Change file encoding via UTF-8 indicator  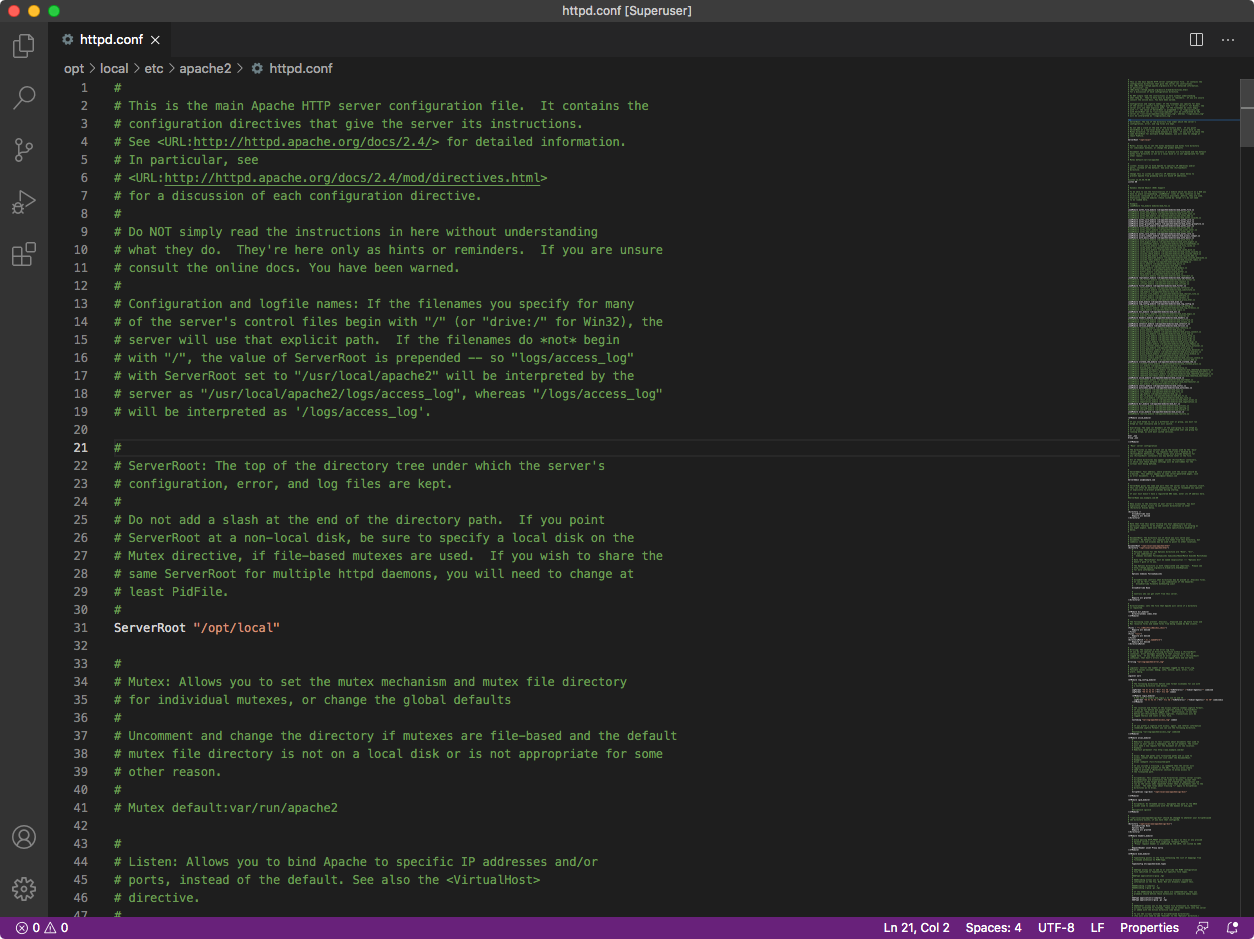[x=1056, y=928]
